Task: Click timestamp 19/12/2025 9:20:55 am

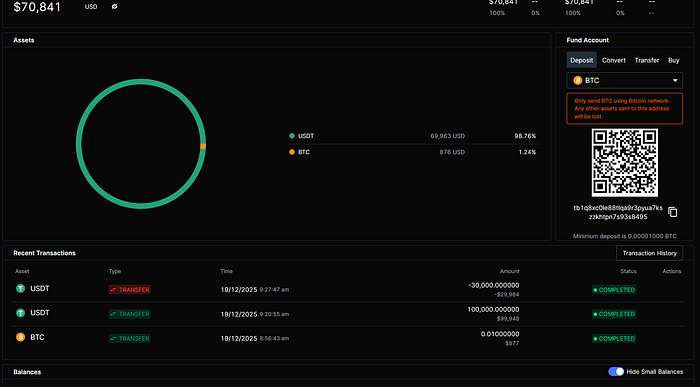Action: click(x=254, y=314)
